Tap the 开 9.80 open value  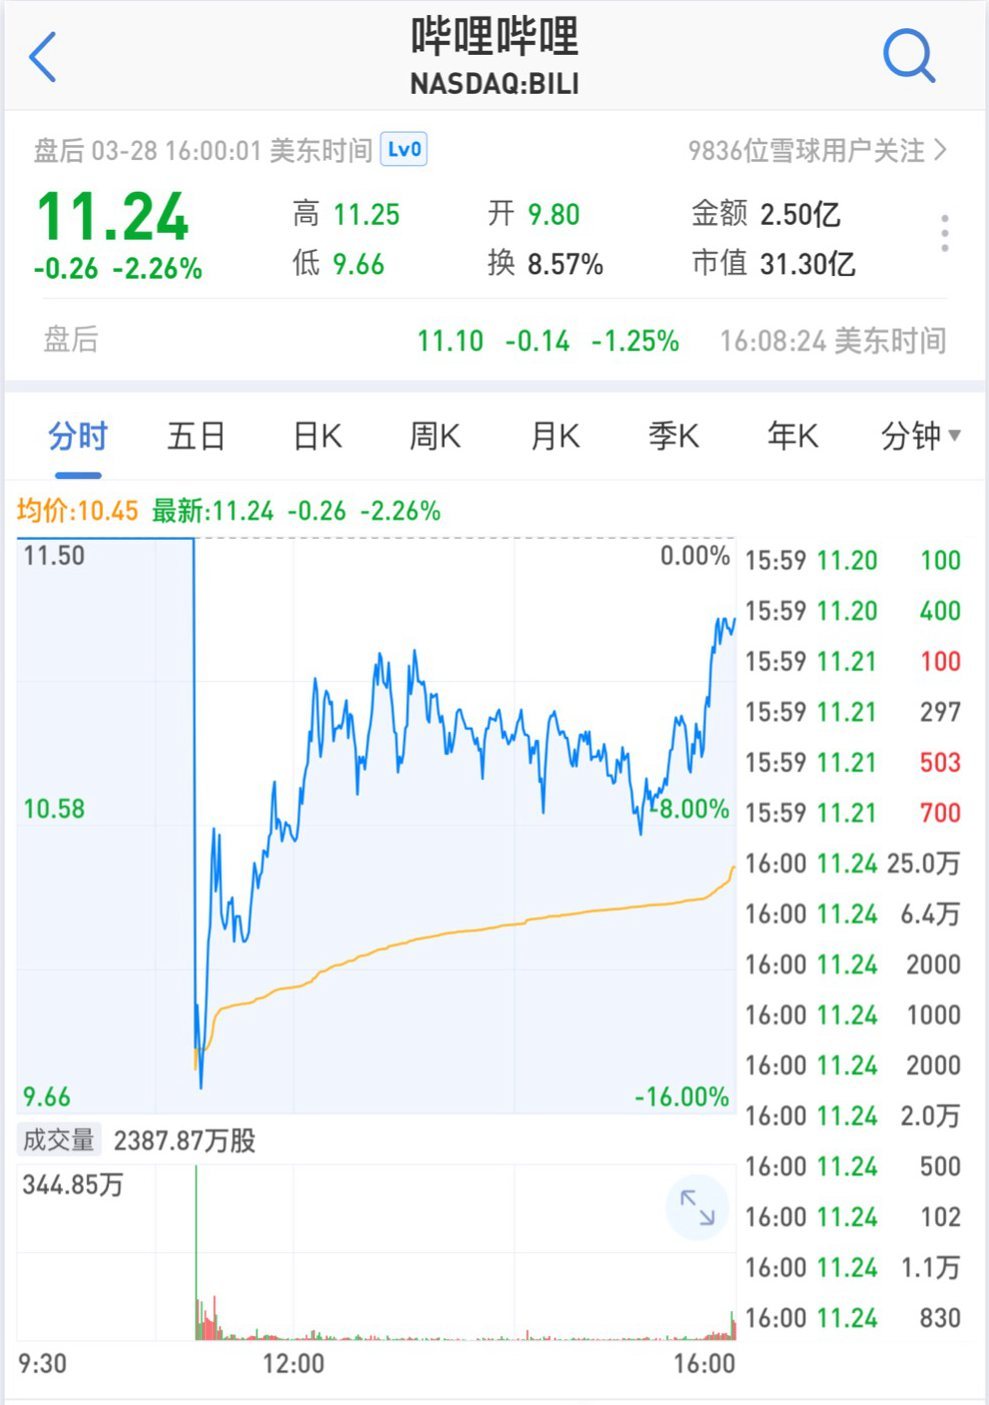tap(534, 214)
